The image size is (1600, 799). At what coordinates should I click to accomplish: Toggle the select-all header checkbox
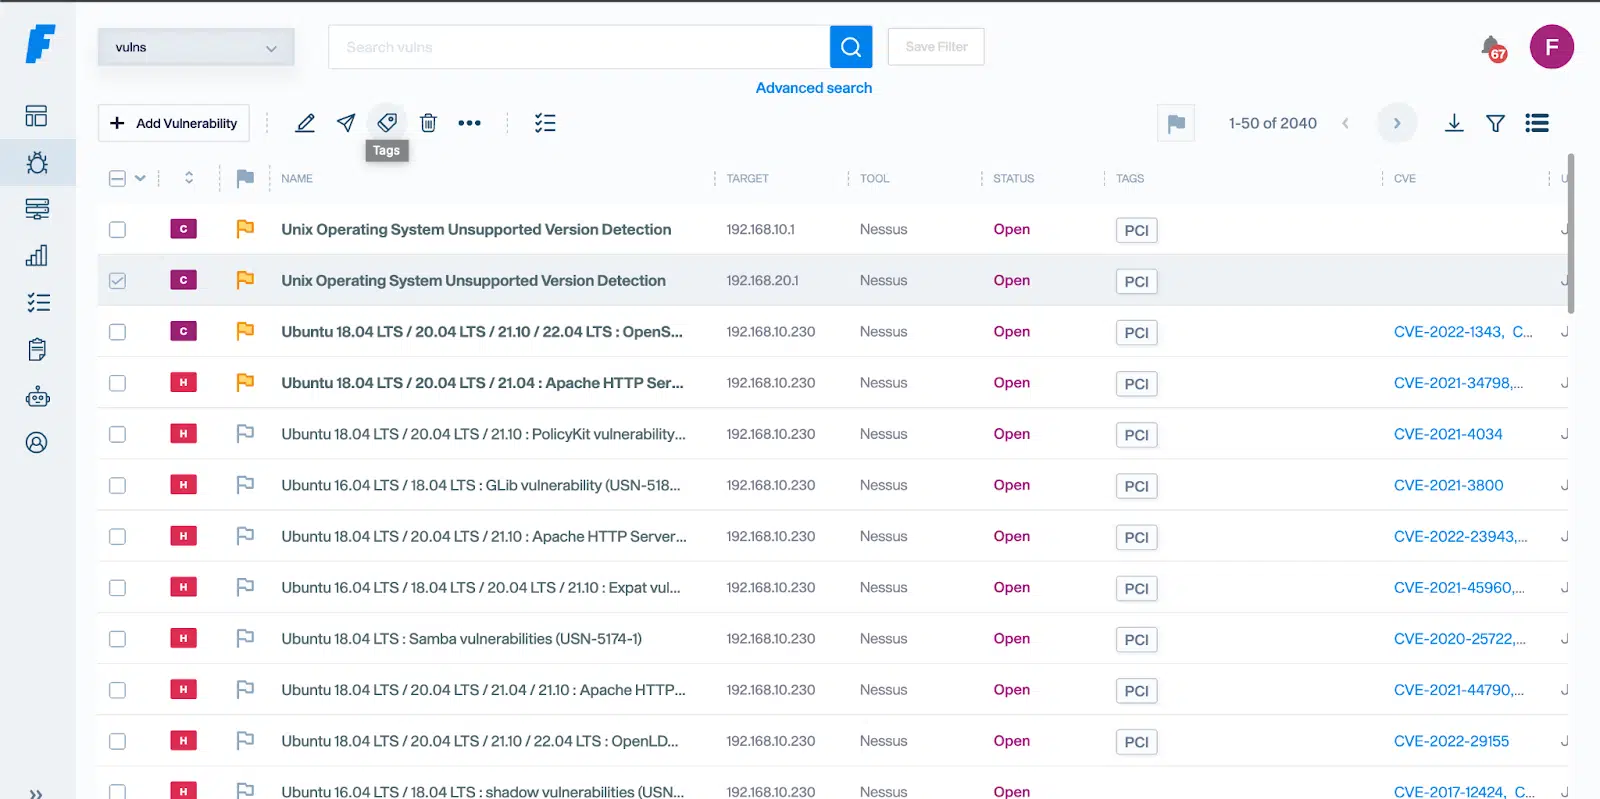tap(117, 178)
